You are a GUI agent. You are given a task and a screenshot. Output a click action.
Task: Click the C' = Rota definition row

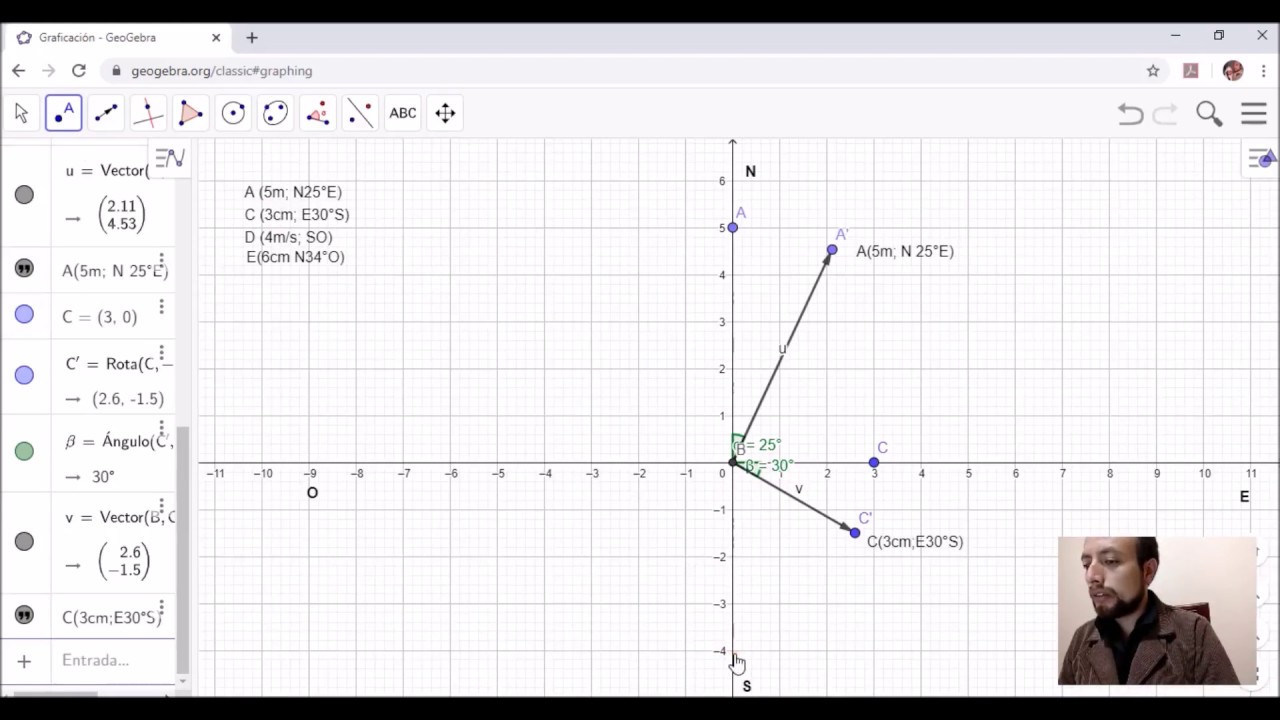click(x=112, y=378)
